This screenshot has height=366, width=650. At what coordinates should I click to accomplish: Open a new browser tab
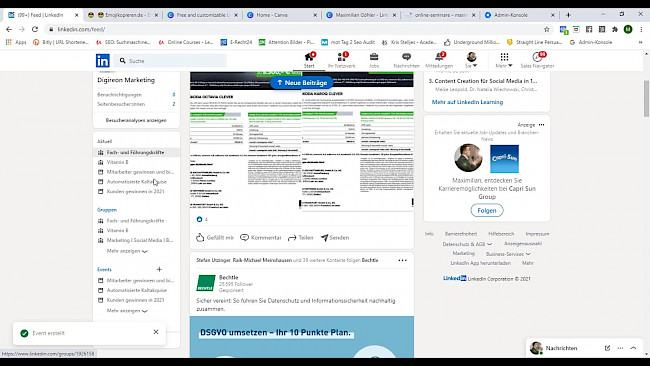[x=568, y=15]
